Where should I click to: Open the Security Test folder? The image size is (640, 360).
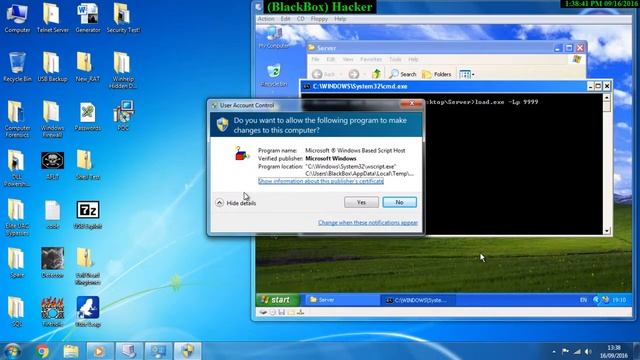(x=123, y=18)
